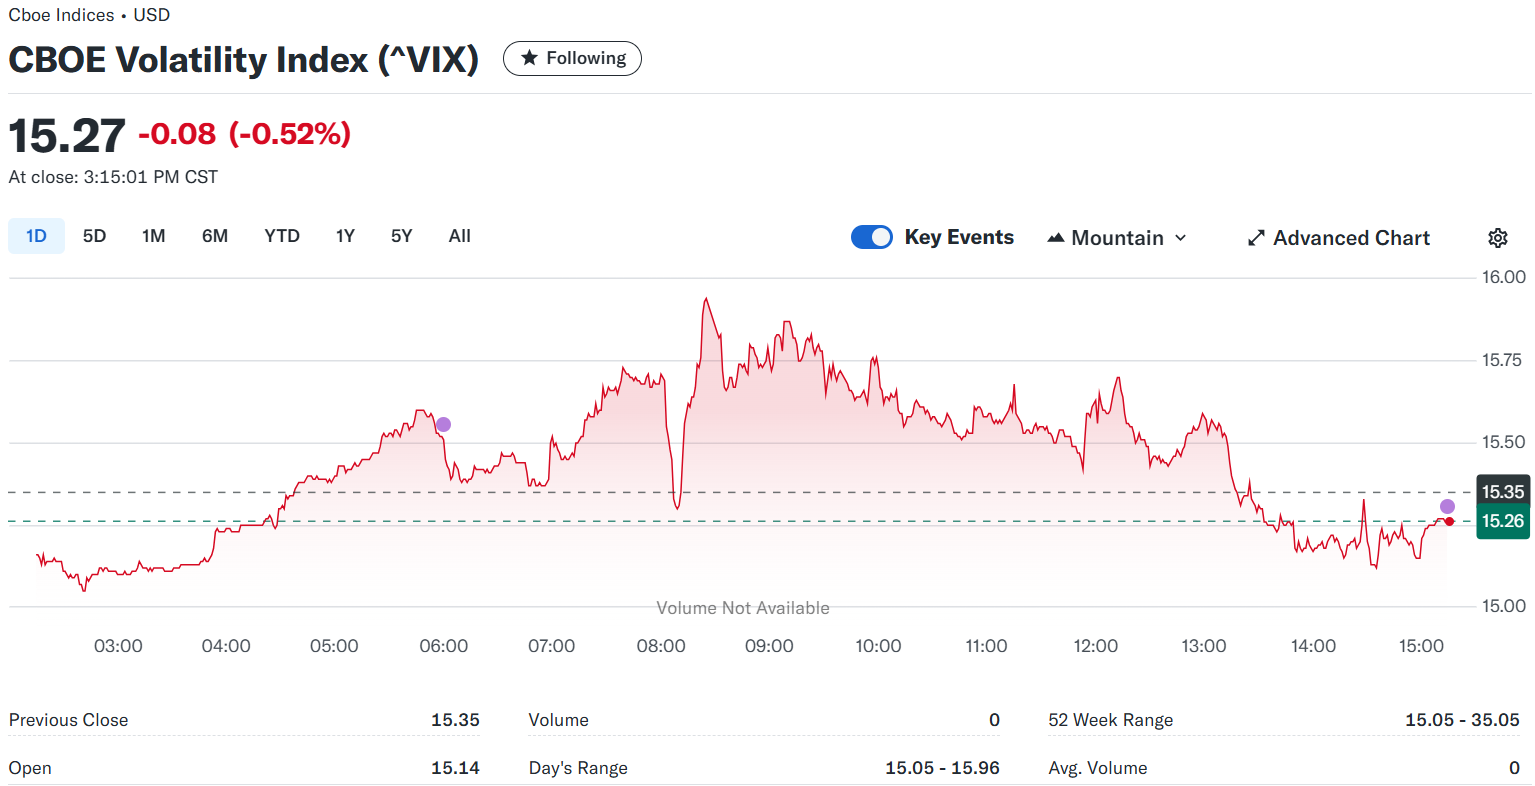Select the 6M time range
The height and width of the screenshot is (786, 1535).
click(x=215, y=236)
